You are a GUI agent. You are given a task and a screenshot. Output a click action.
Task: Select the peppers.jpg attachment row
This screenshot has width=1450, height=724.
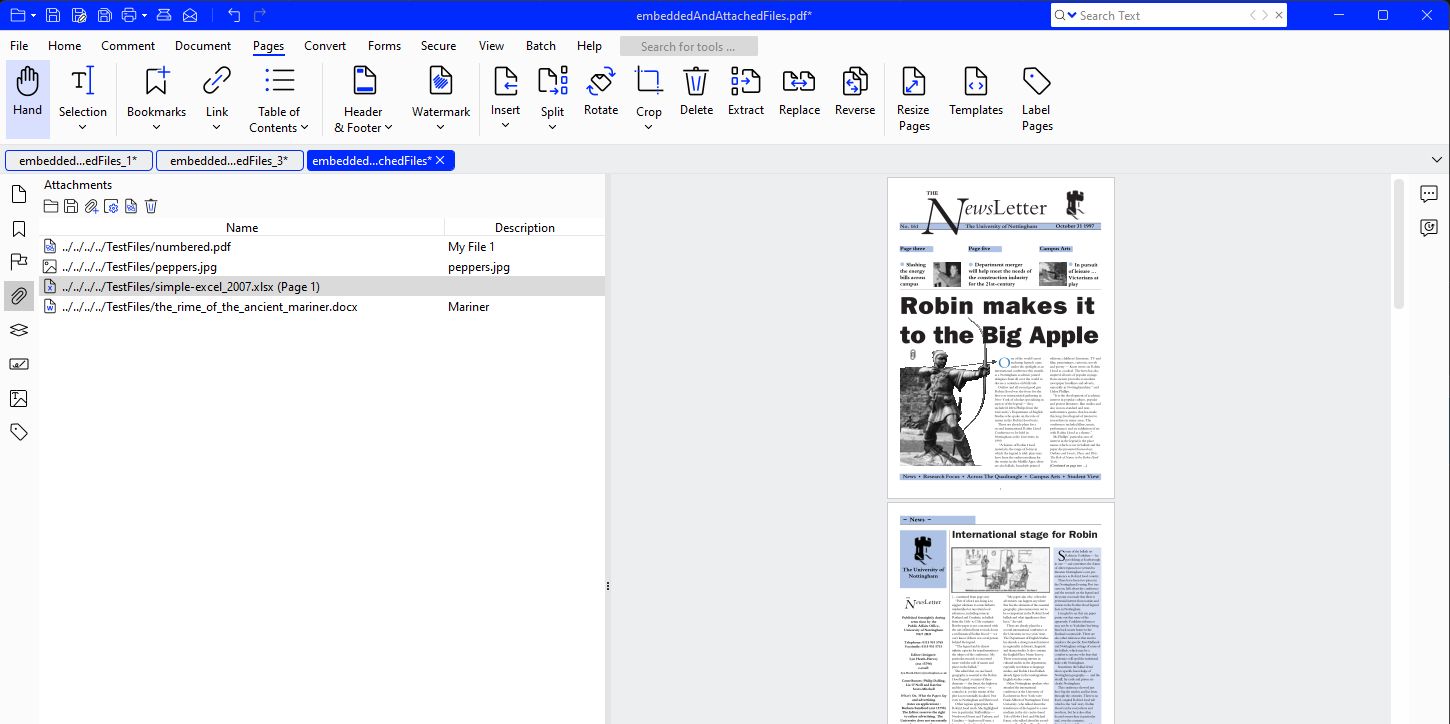[x=322, y=267]
